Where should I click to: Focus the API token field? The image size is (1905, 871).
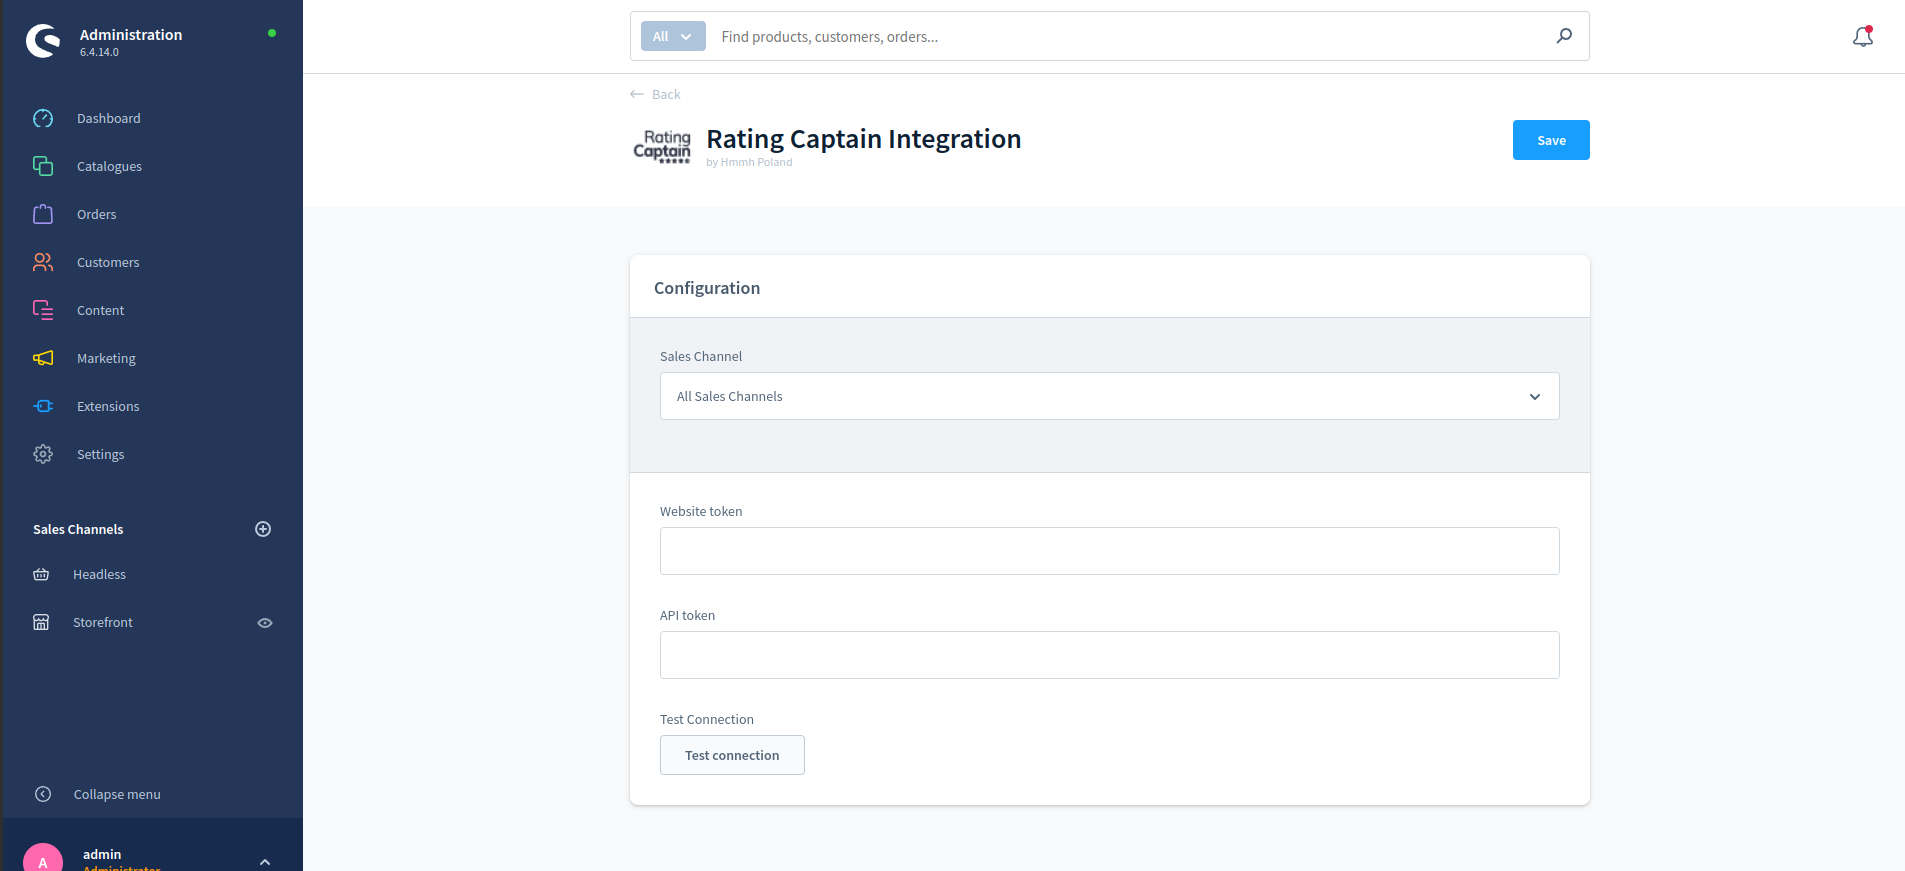pyautogui.click(x=1109, y=655)
